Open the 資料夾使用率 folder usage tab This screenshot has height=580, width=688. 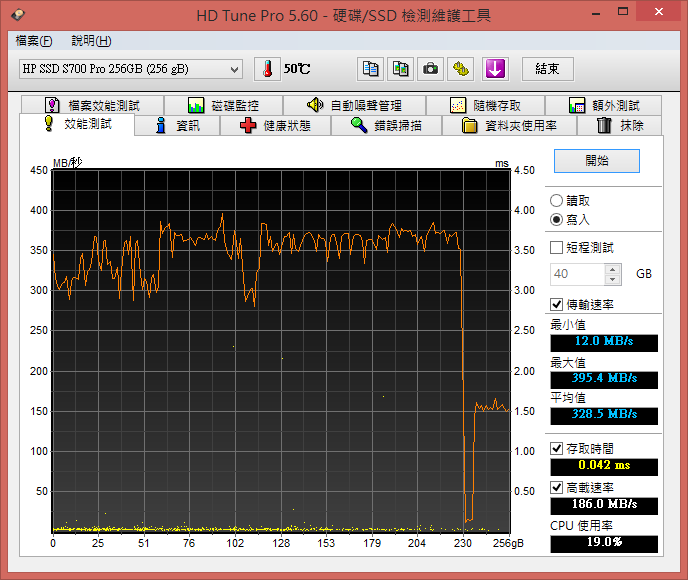tap(509, 126)
